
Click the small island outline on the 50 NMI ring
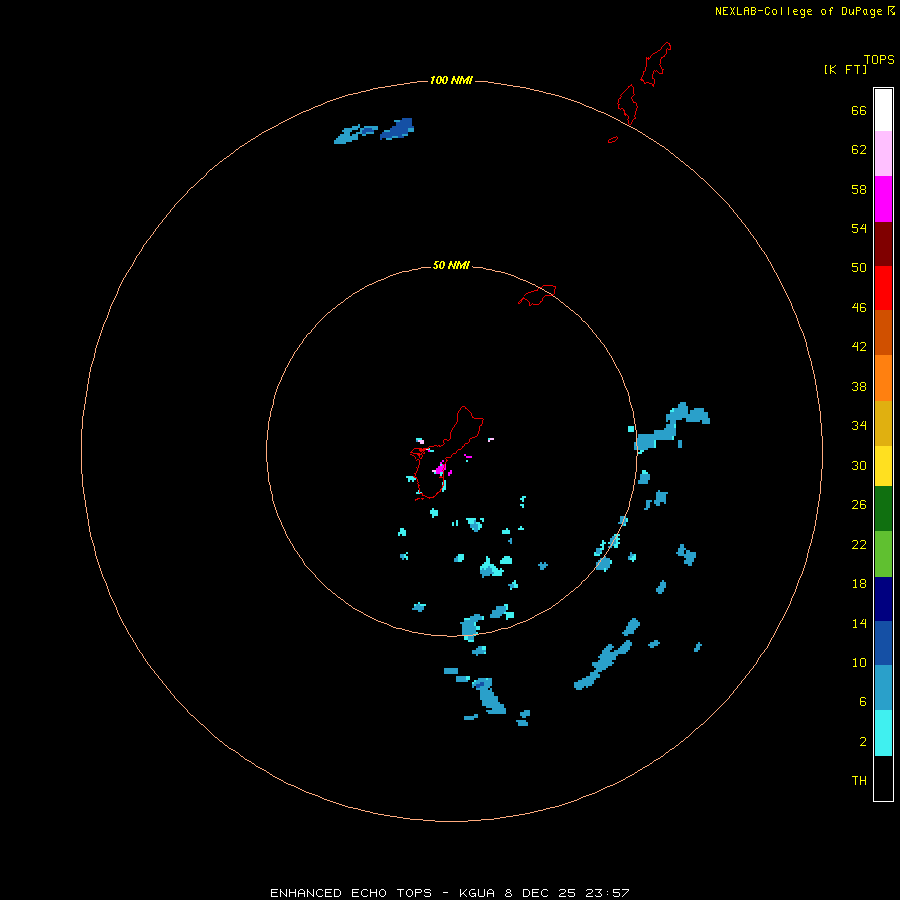(x=537, y=295)
